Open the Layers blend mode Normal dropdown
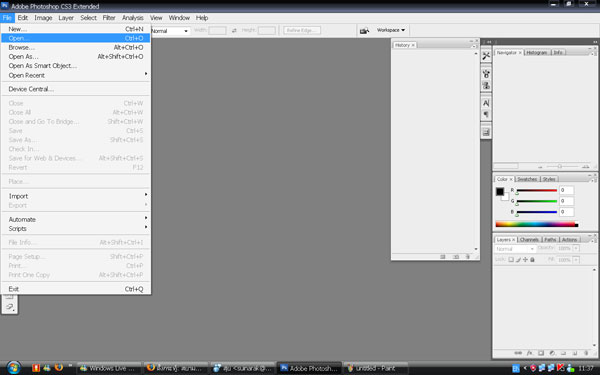 pyautogui.click(x=515, y=249)
